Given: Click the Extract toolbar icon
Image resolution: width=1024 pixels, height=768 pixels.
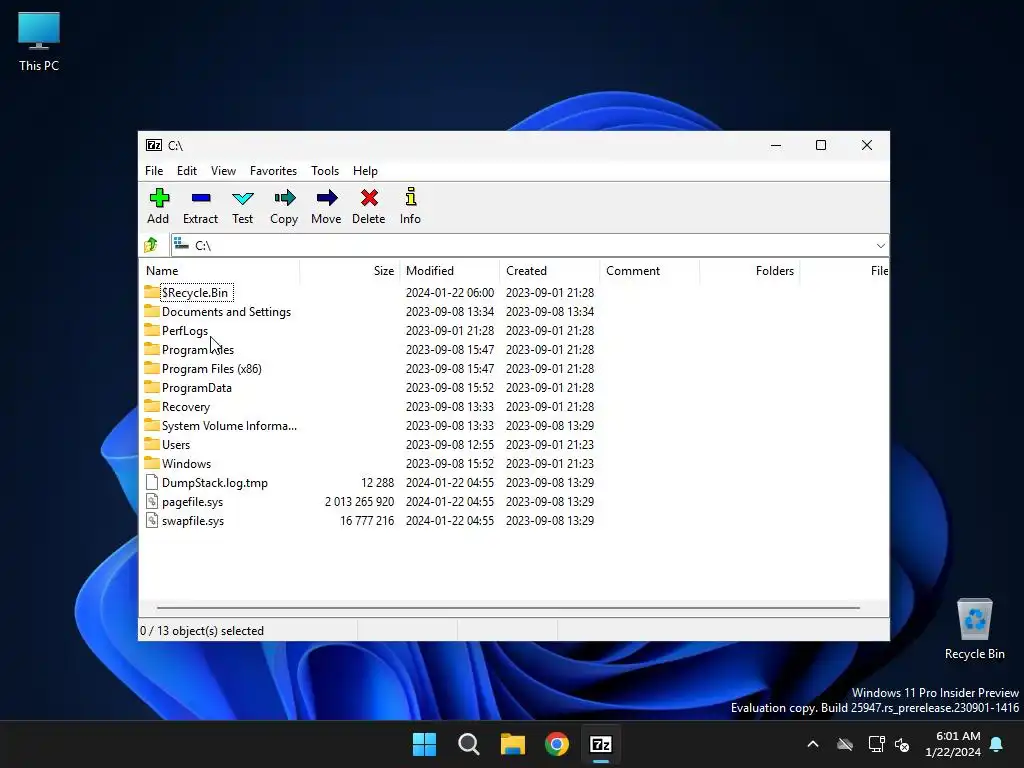Looking at the screenshot, I should click(x=200, y=198).
